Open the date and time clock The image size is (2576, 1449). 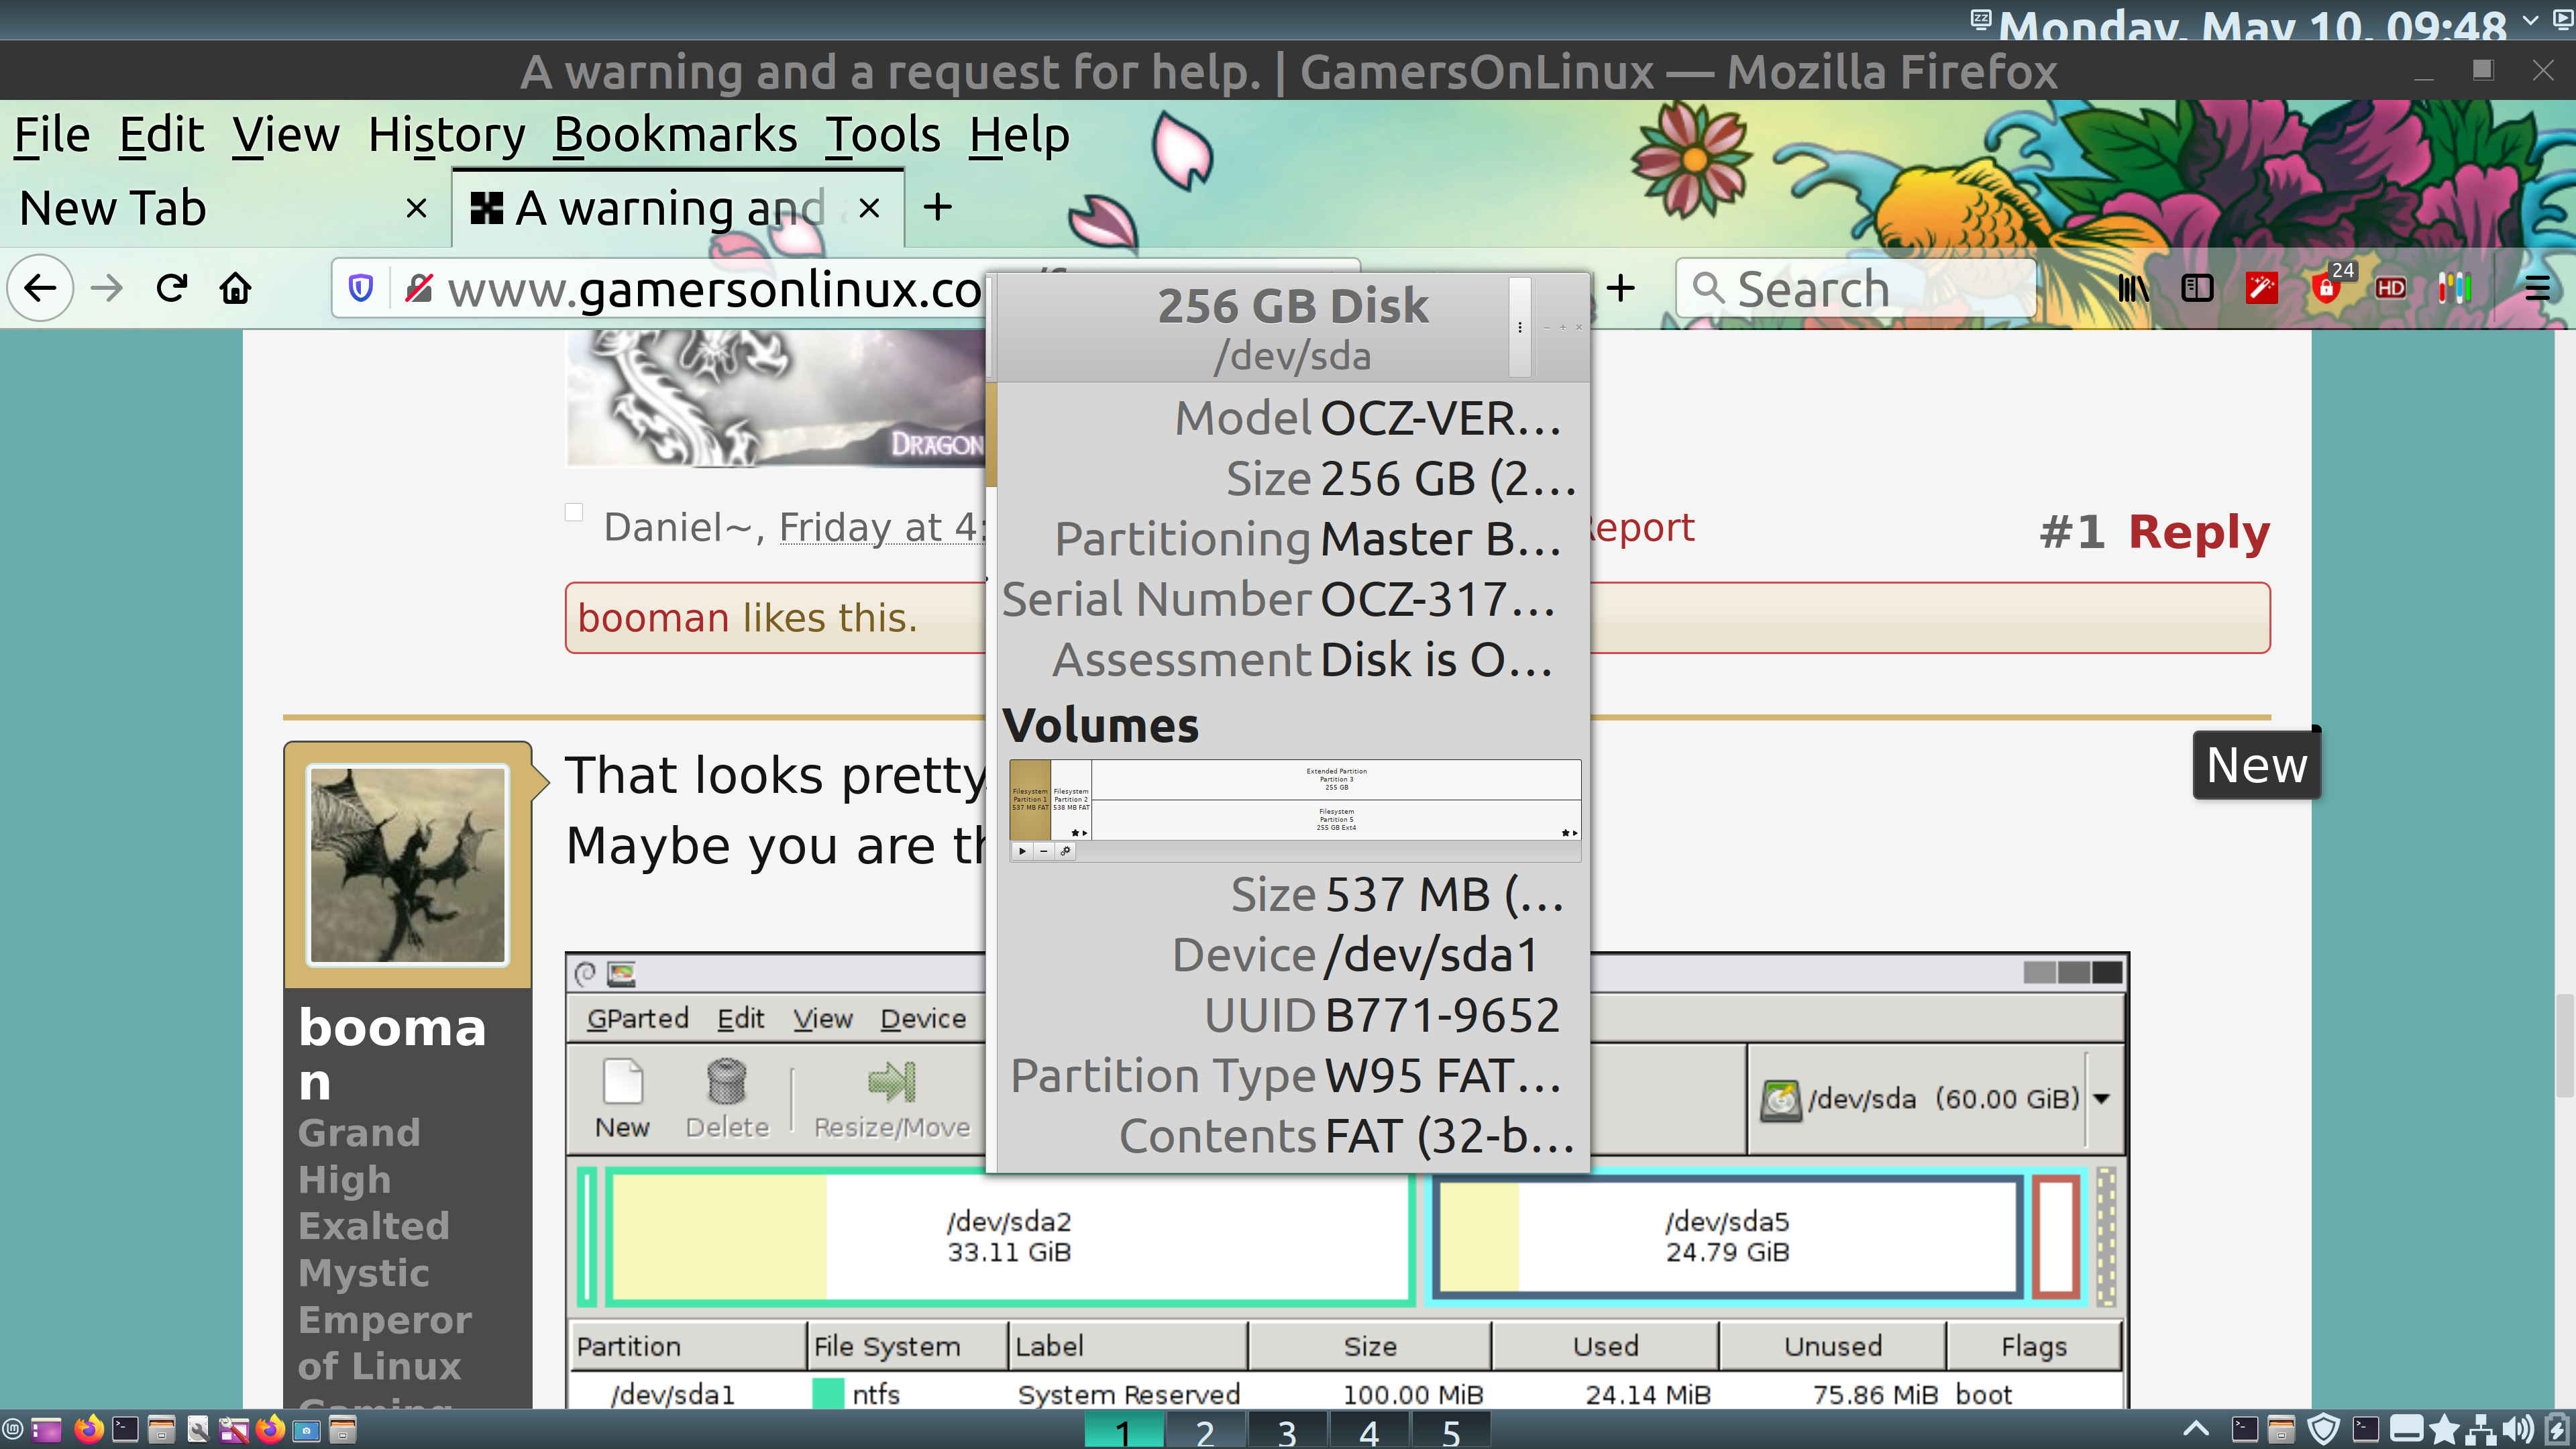2253,25
